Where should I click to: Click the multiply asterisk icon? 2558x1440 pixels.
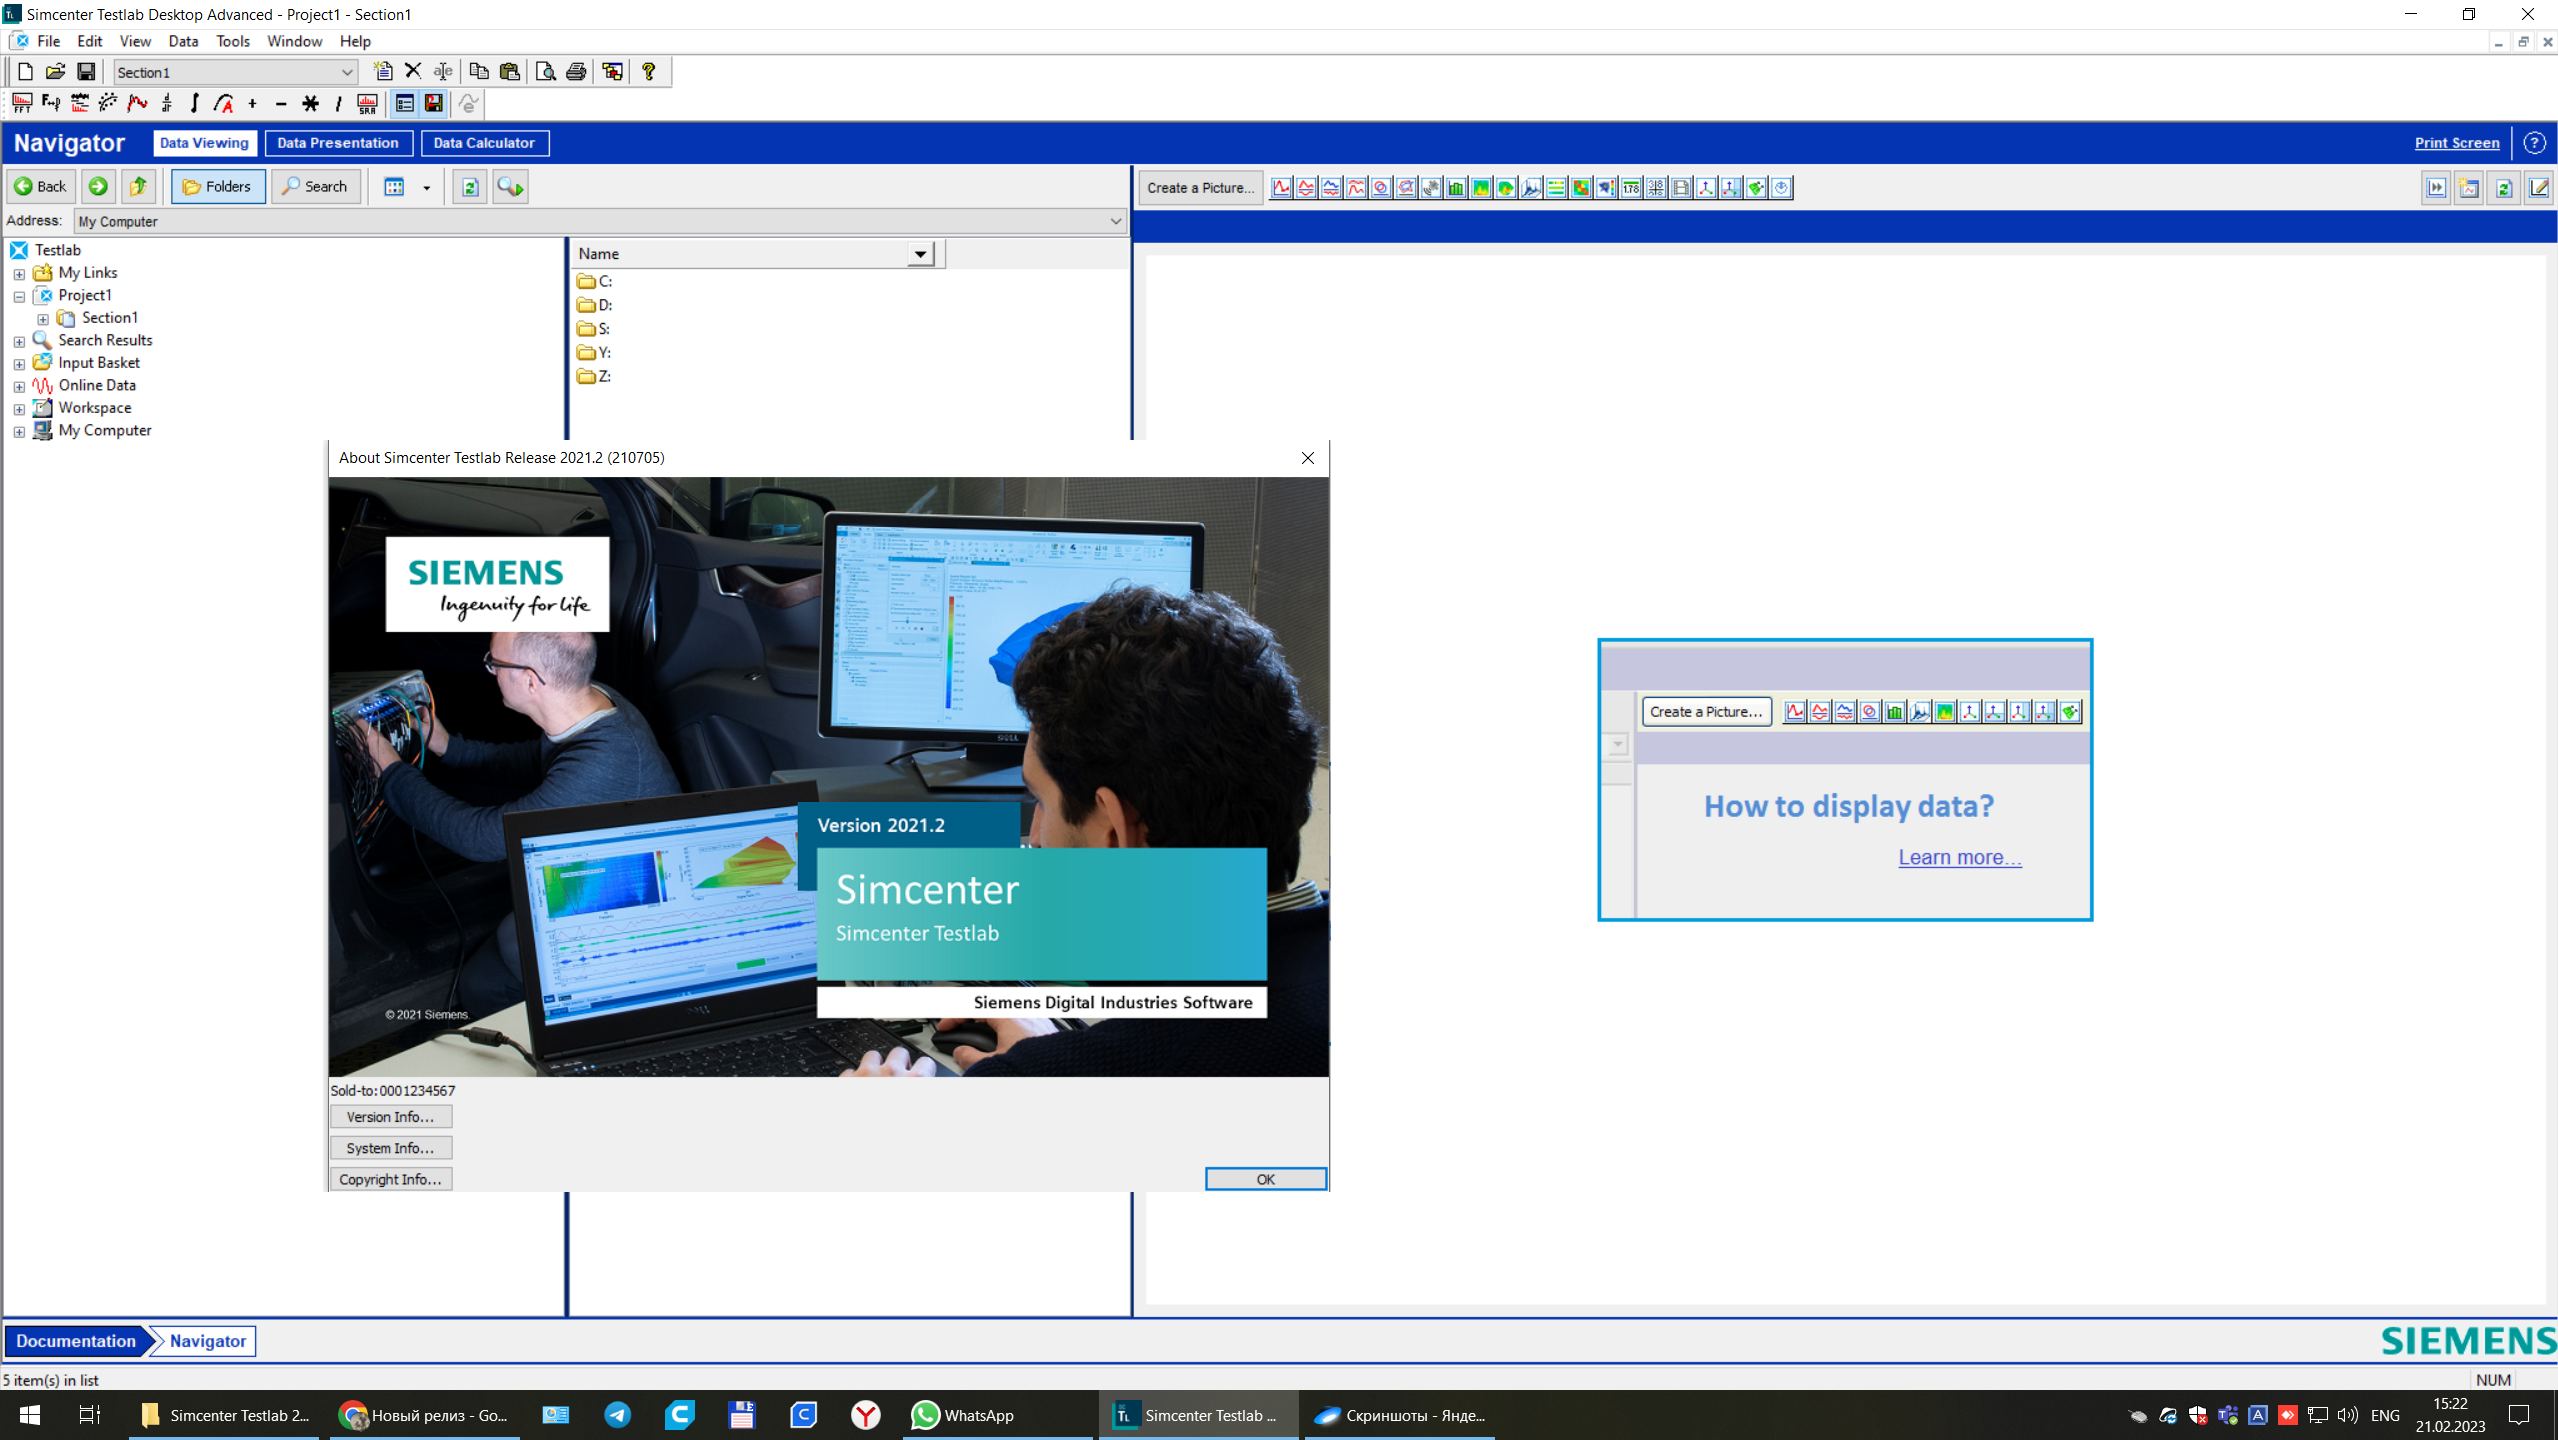[310, 103]
